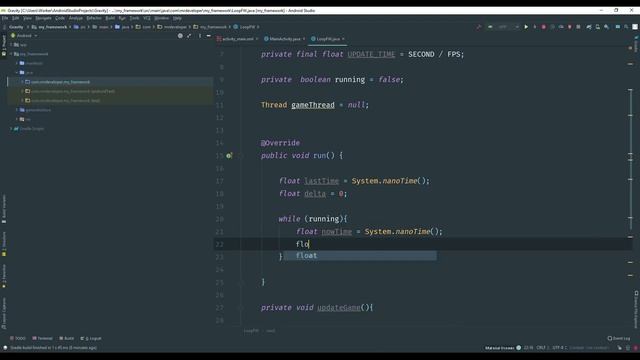Click the @Override annotation
Image resolution: width=640 pixels, height=360 pixels.
coord(280,143)
